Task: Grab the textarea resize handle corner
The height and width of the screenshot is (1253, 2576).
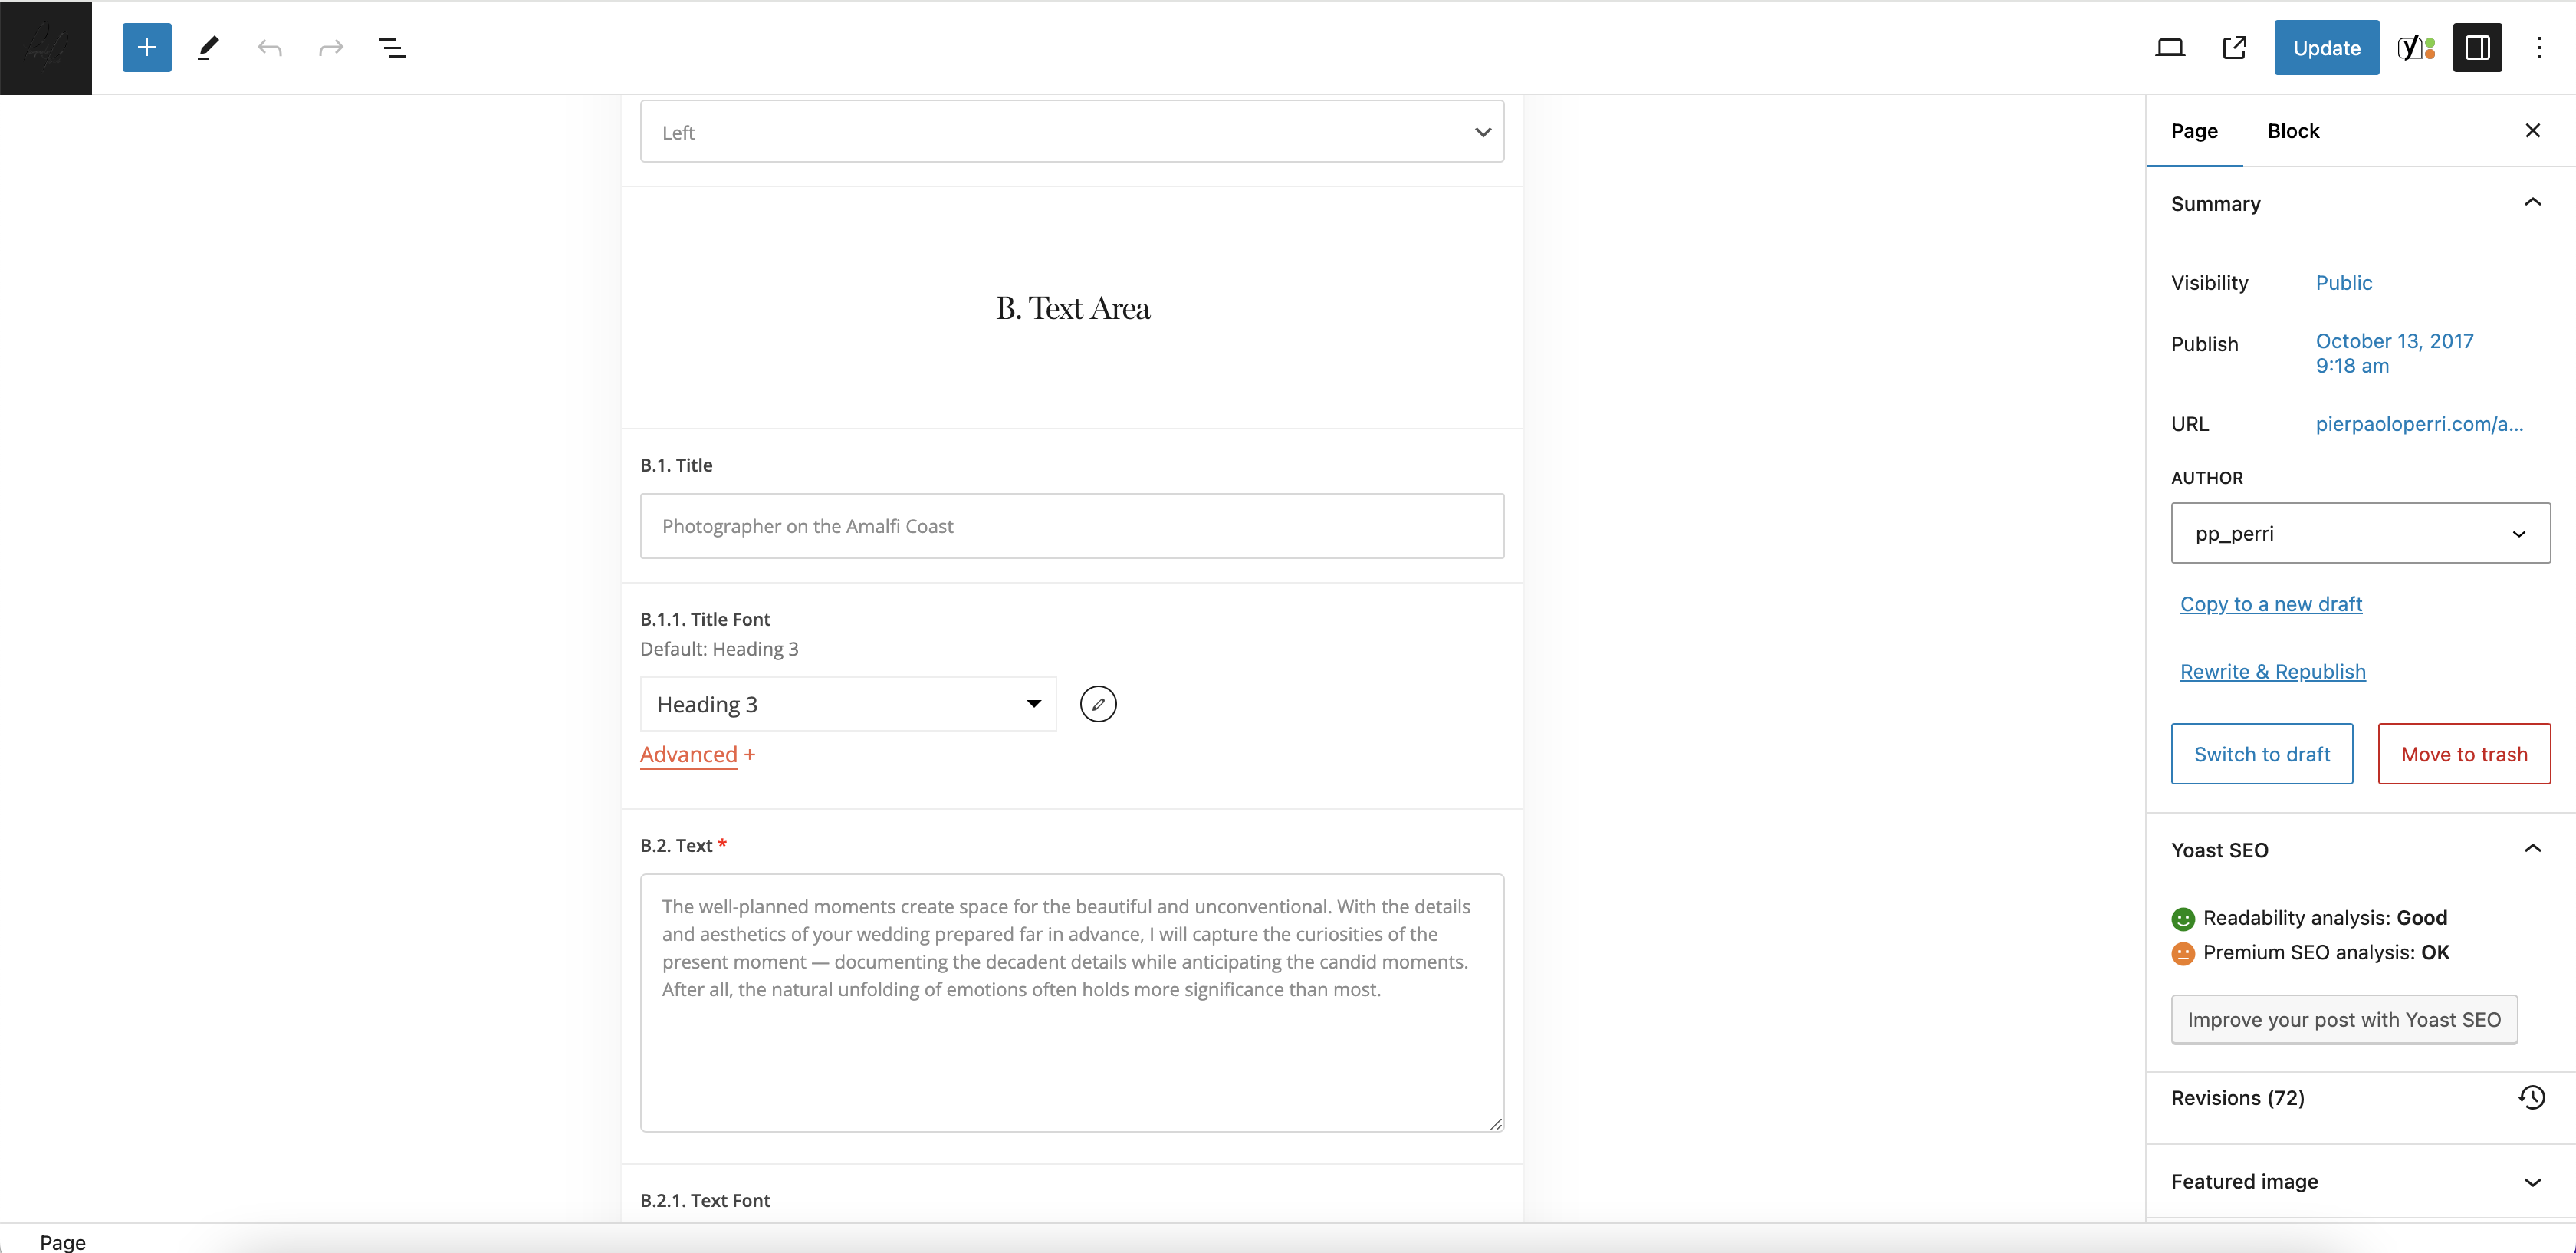Action: pos(1496,1124)
